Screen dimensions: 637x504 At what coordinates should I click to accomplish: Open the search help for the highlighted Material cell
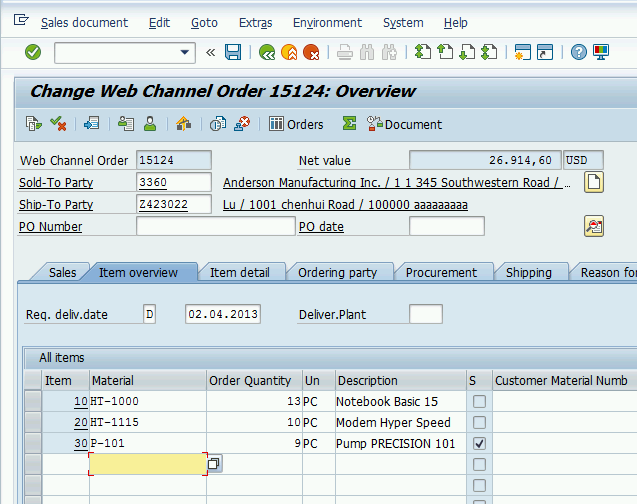[214, 463]
